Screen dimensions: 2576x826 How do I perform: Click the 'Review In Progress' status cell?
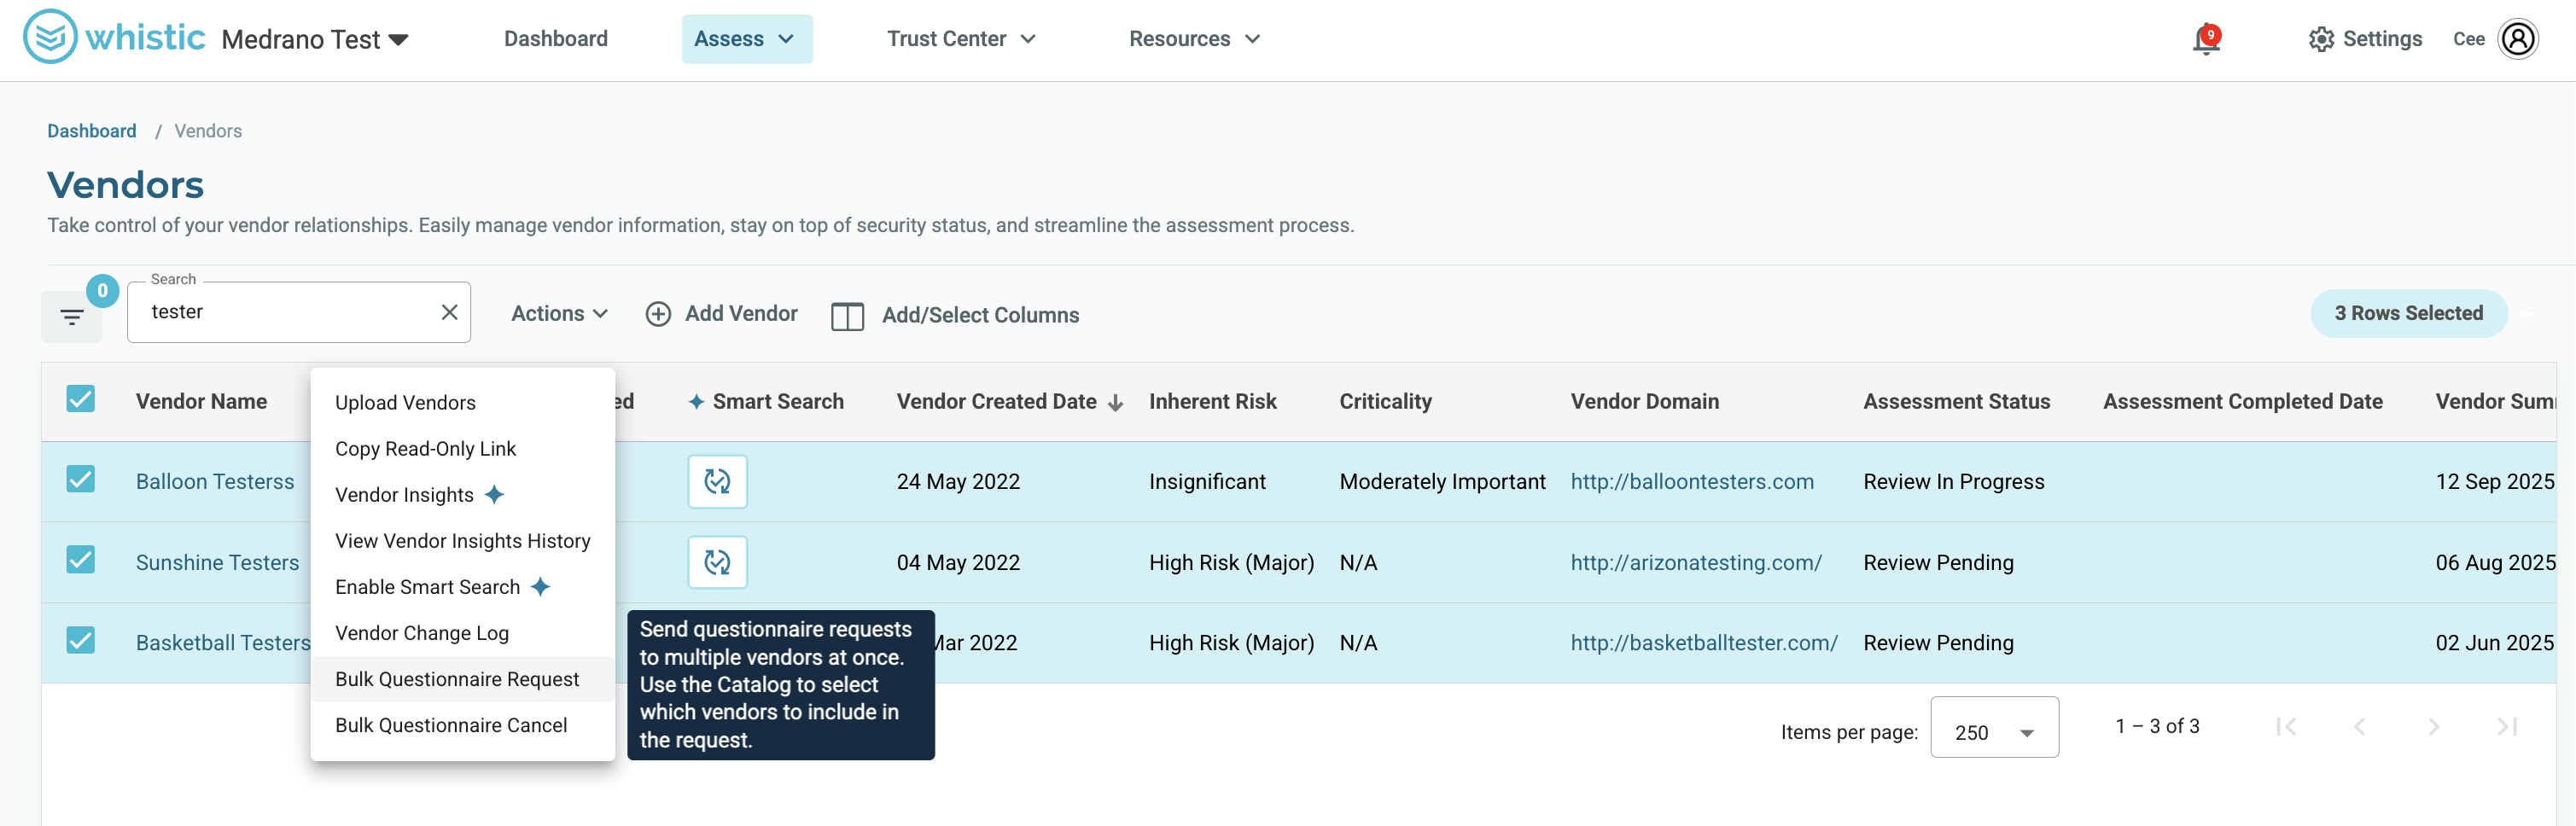pos(1953,481)
